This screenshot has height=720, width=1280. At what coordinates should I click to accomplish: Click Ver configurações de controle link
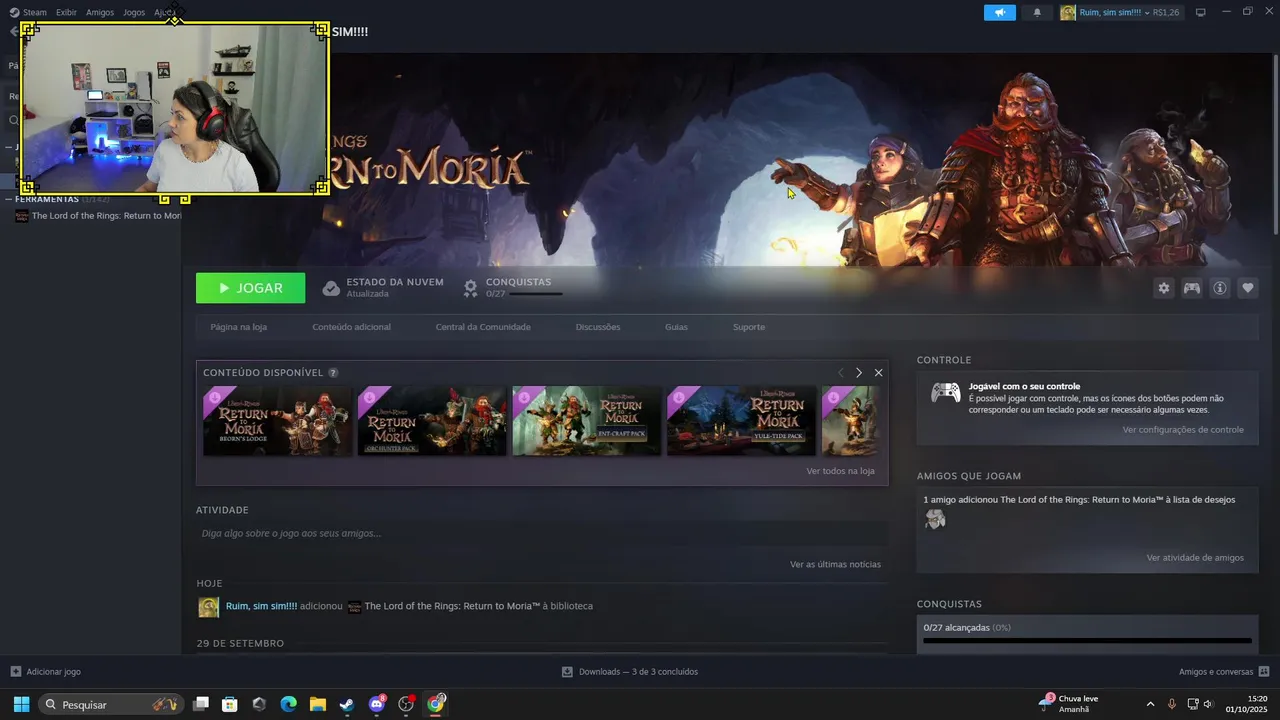click(x=1183, y=430)
